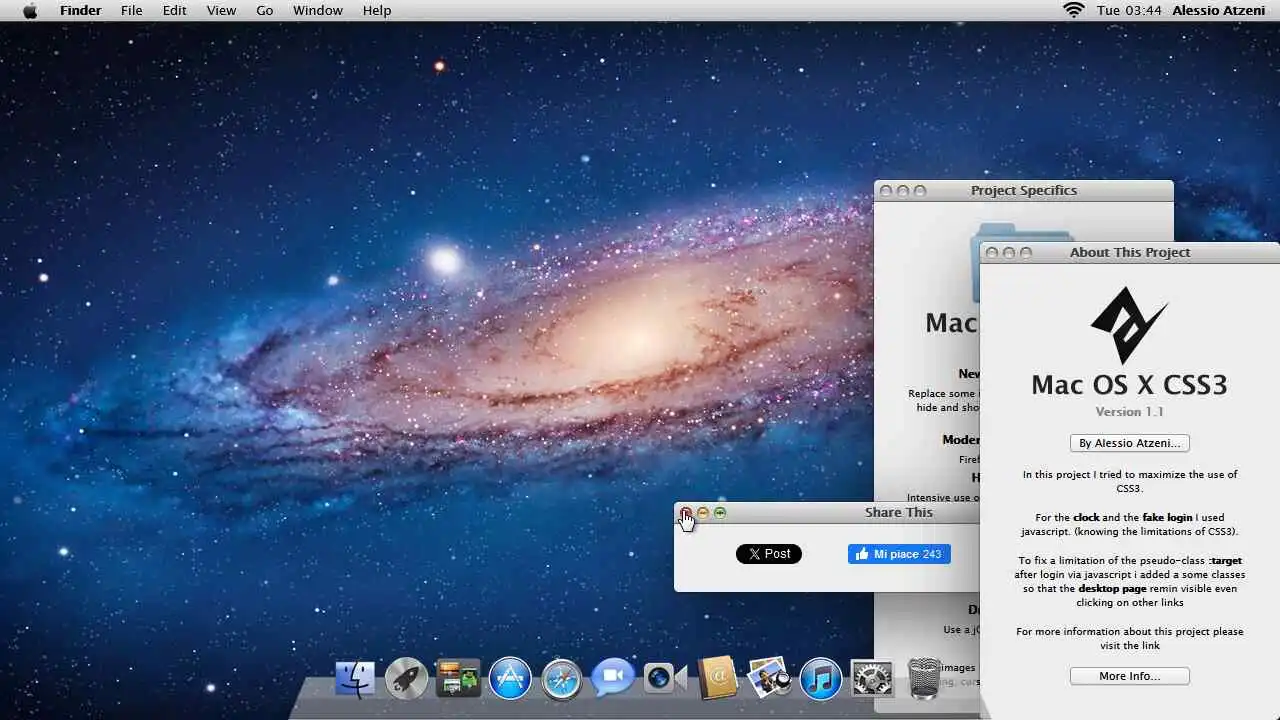Launch Safari compass icon in dock
The width and height of the screenshot is (1280, 720).
point(562,679)
